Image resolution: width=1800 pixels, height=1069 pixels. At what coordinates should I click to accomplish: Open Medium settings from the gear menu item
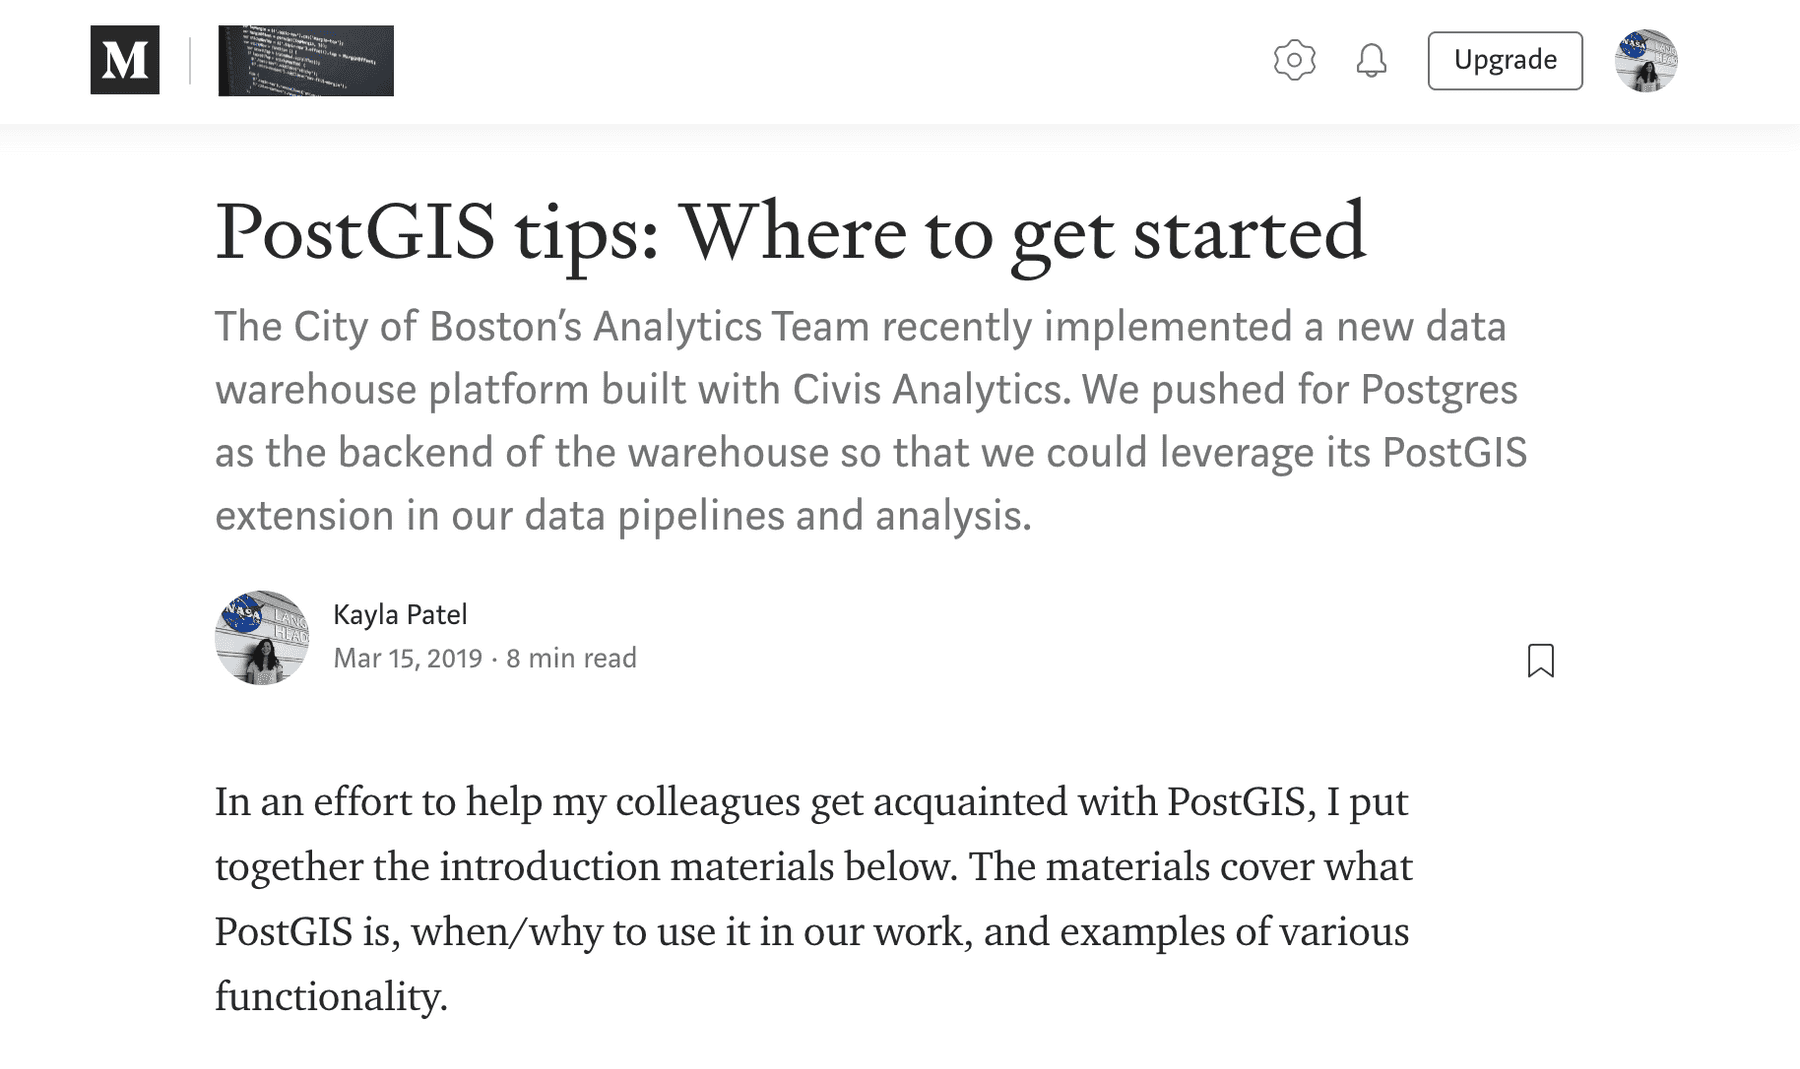coord(1295,60)
